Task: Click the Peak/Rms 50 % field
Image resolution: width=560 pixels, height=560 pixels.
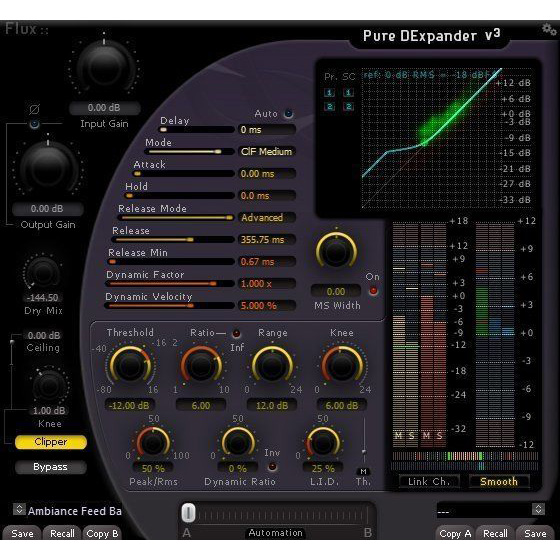Action: pyautogui.click(x=153, y=468)
